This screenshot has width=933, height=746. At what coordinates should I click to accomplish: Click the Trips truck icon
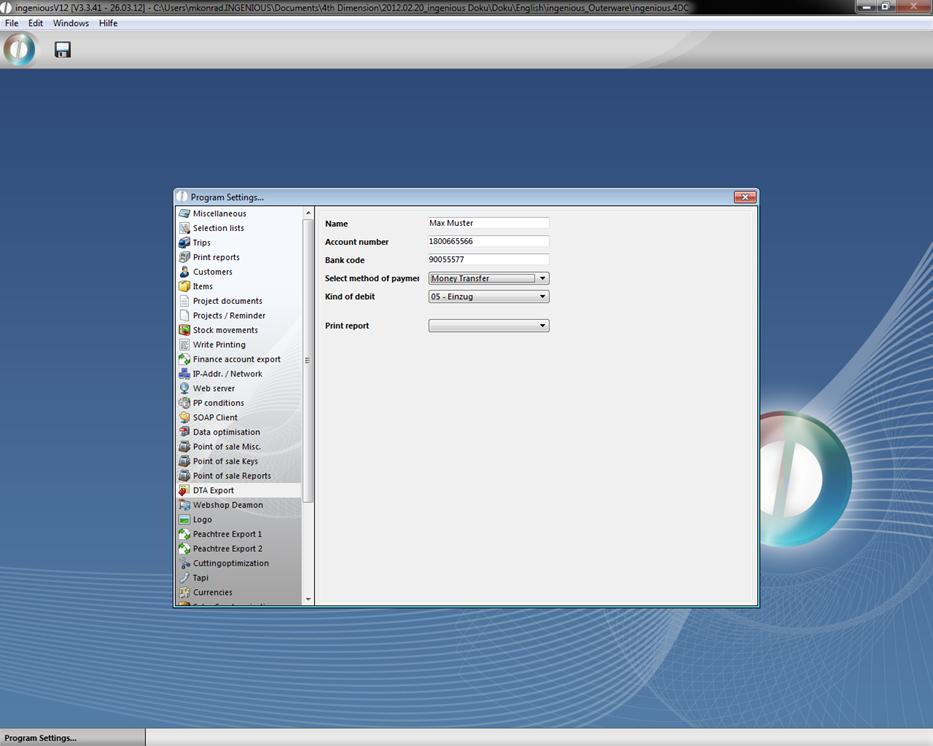point(184,243)
